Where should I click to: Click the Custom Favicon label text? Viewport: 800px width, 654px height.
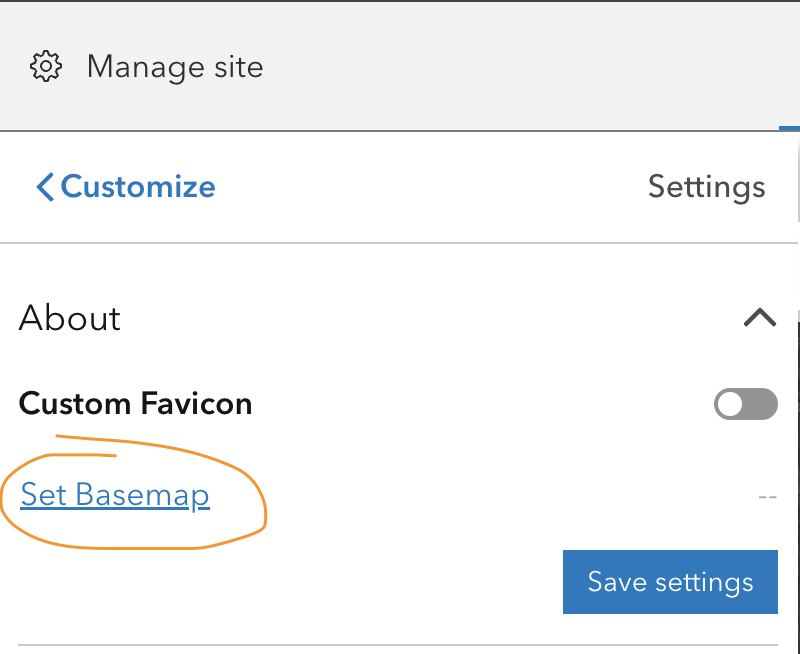point(135,404)
